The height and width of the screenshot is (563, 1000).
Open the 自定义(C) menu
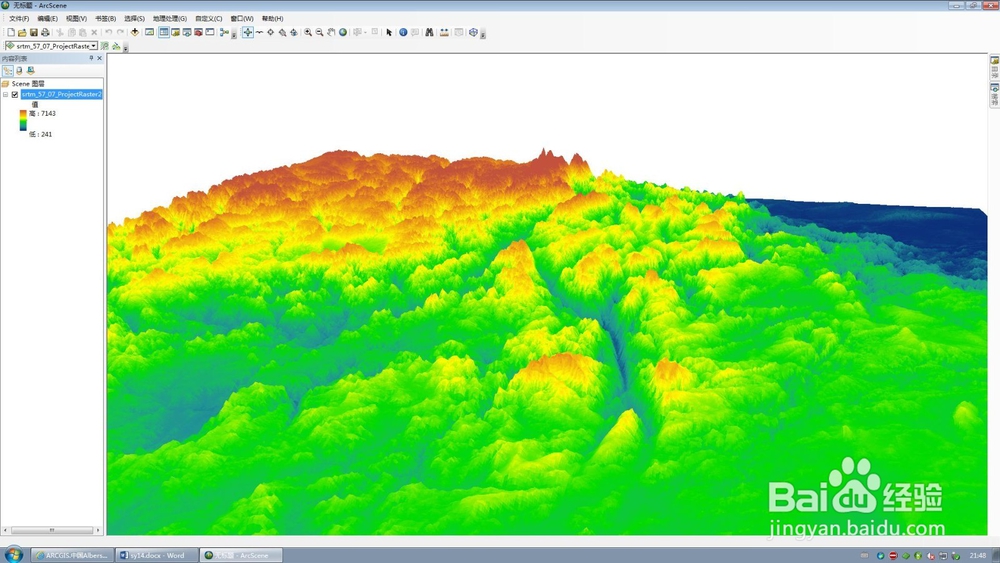click(209, 18)
